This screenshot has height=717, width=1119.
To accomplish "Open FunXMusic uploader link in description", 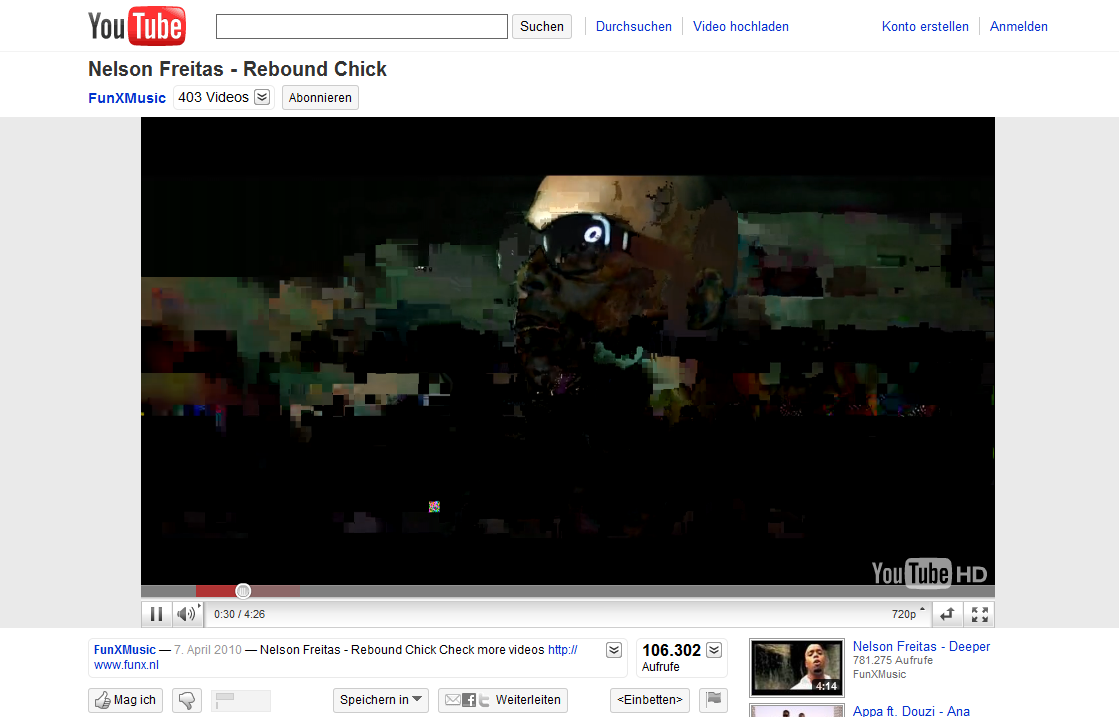I will pos(125,650).
